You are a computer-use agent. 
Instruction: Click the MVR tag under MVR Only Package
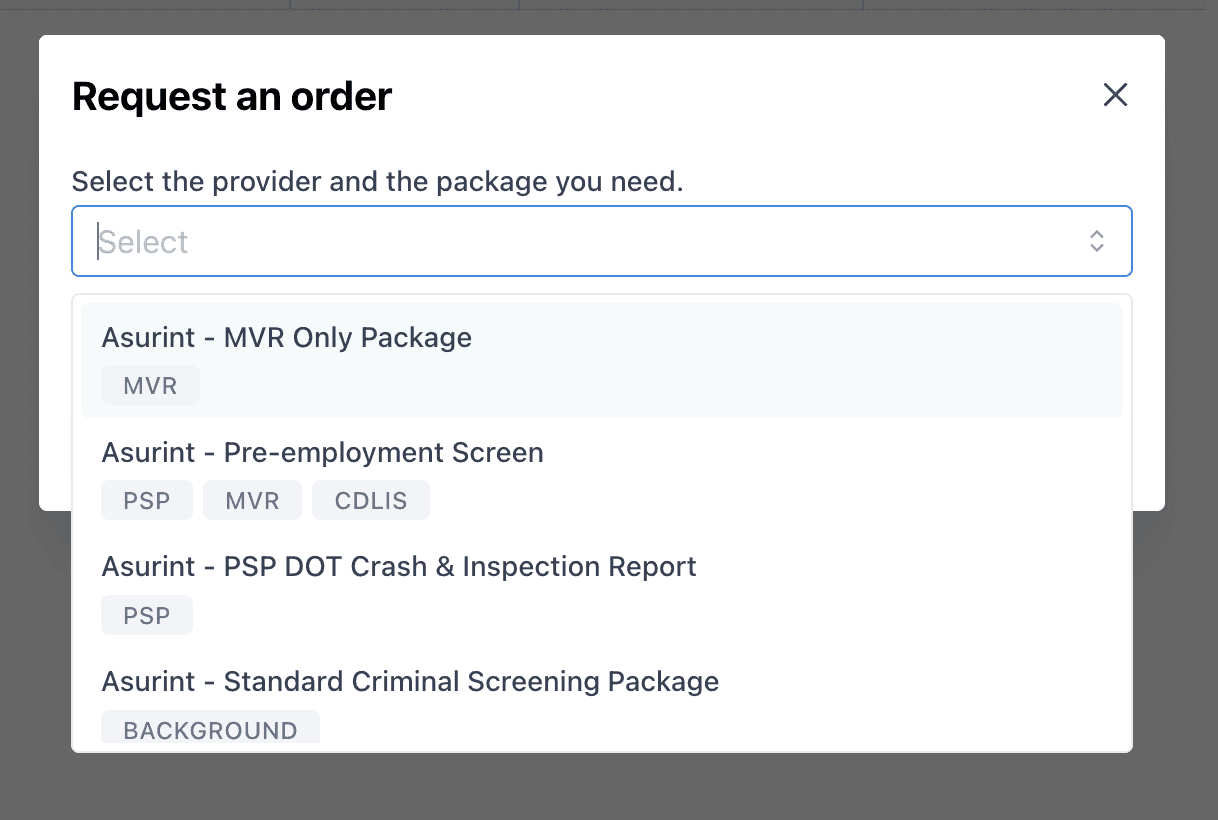coord(150,386)
